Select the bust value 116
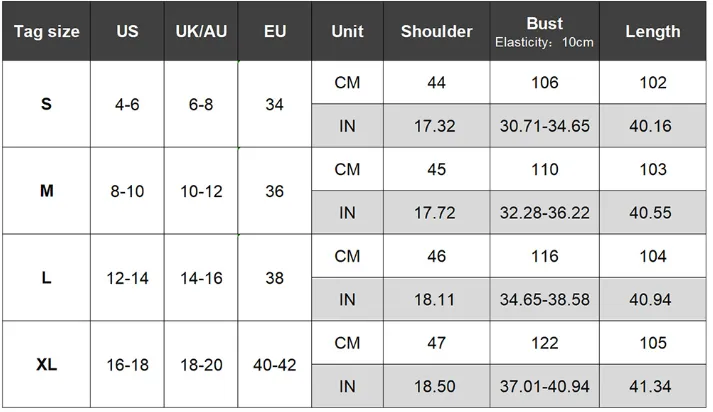 [x=545, y=256]
